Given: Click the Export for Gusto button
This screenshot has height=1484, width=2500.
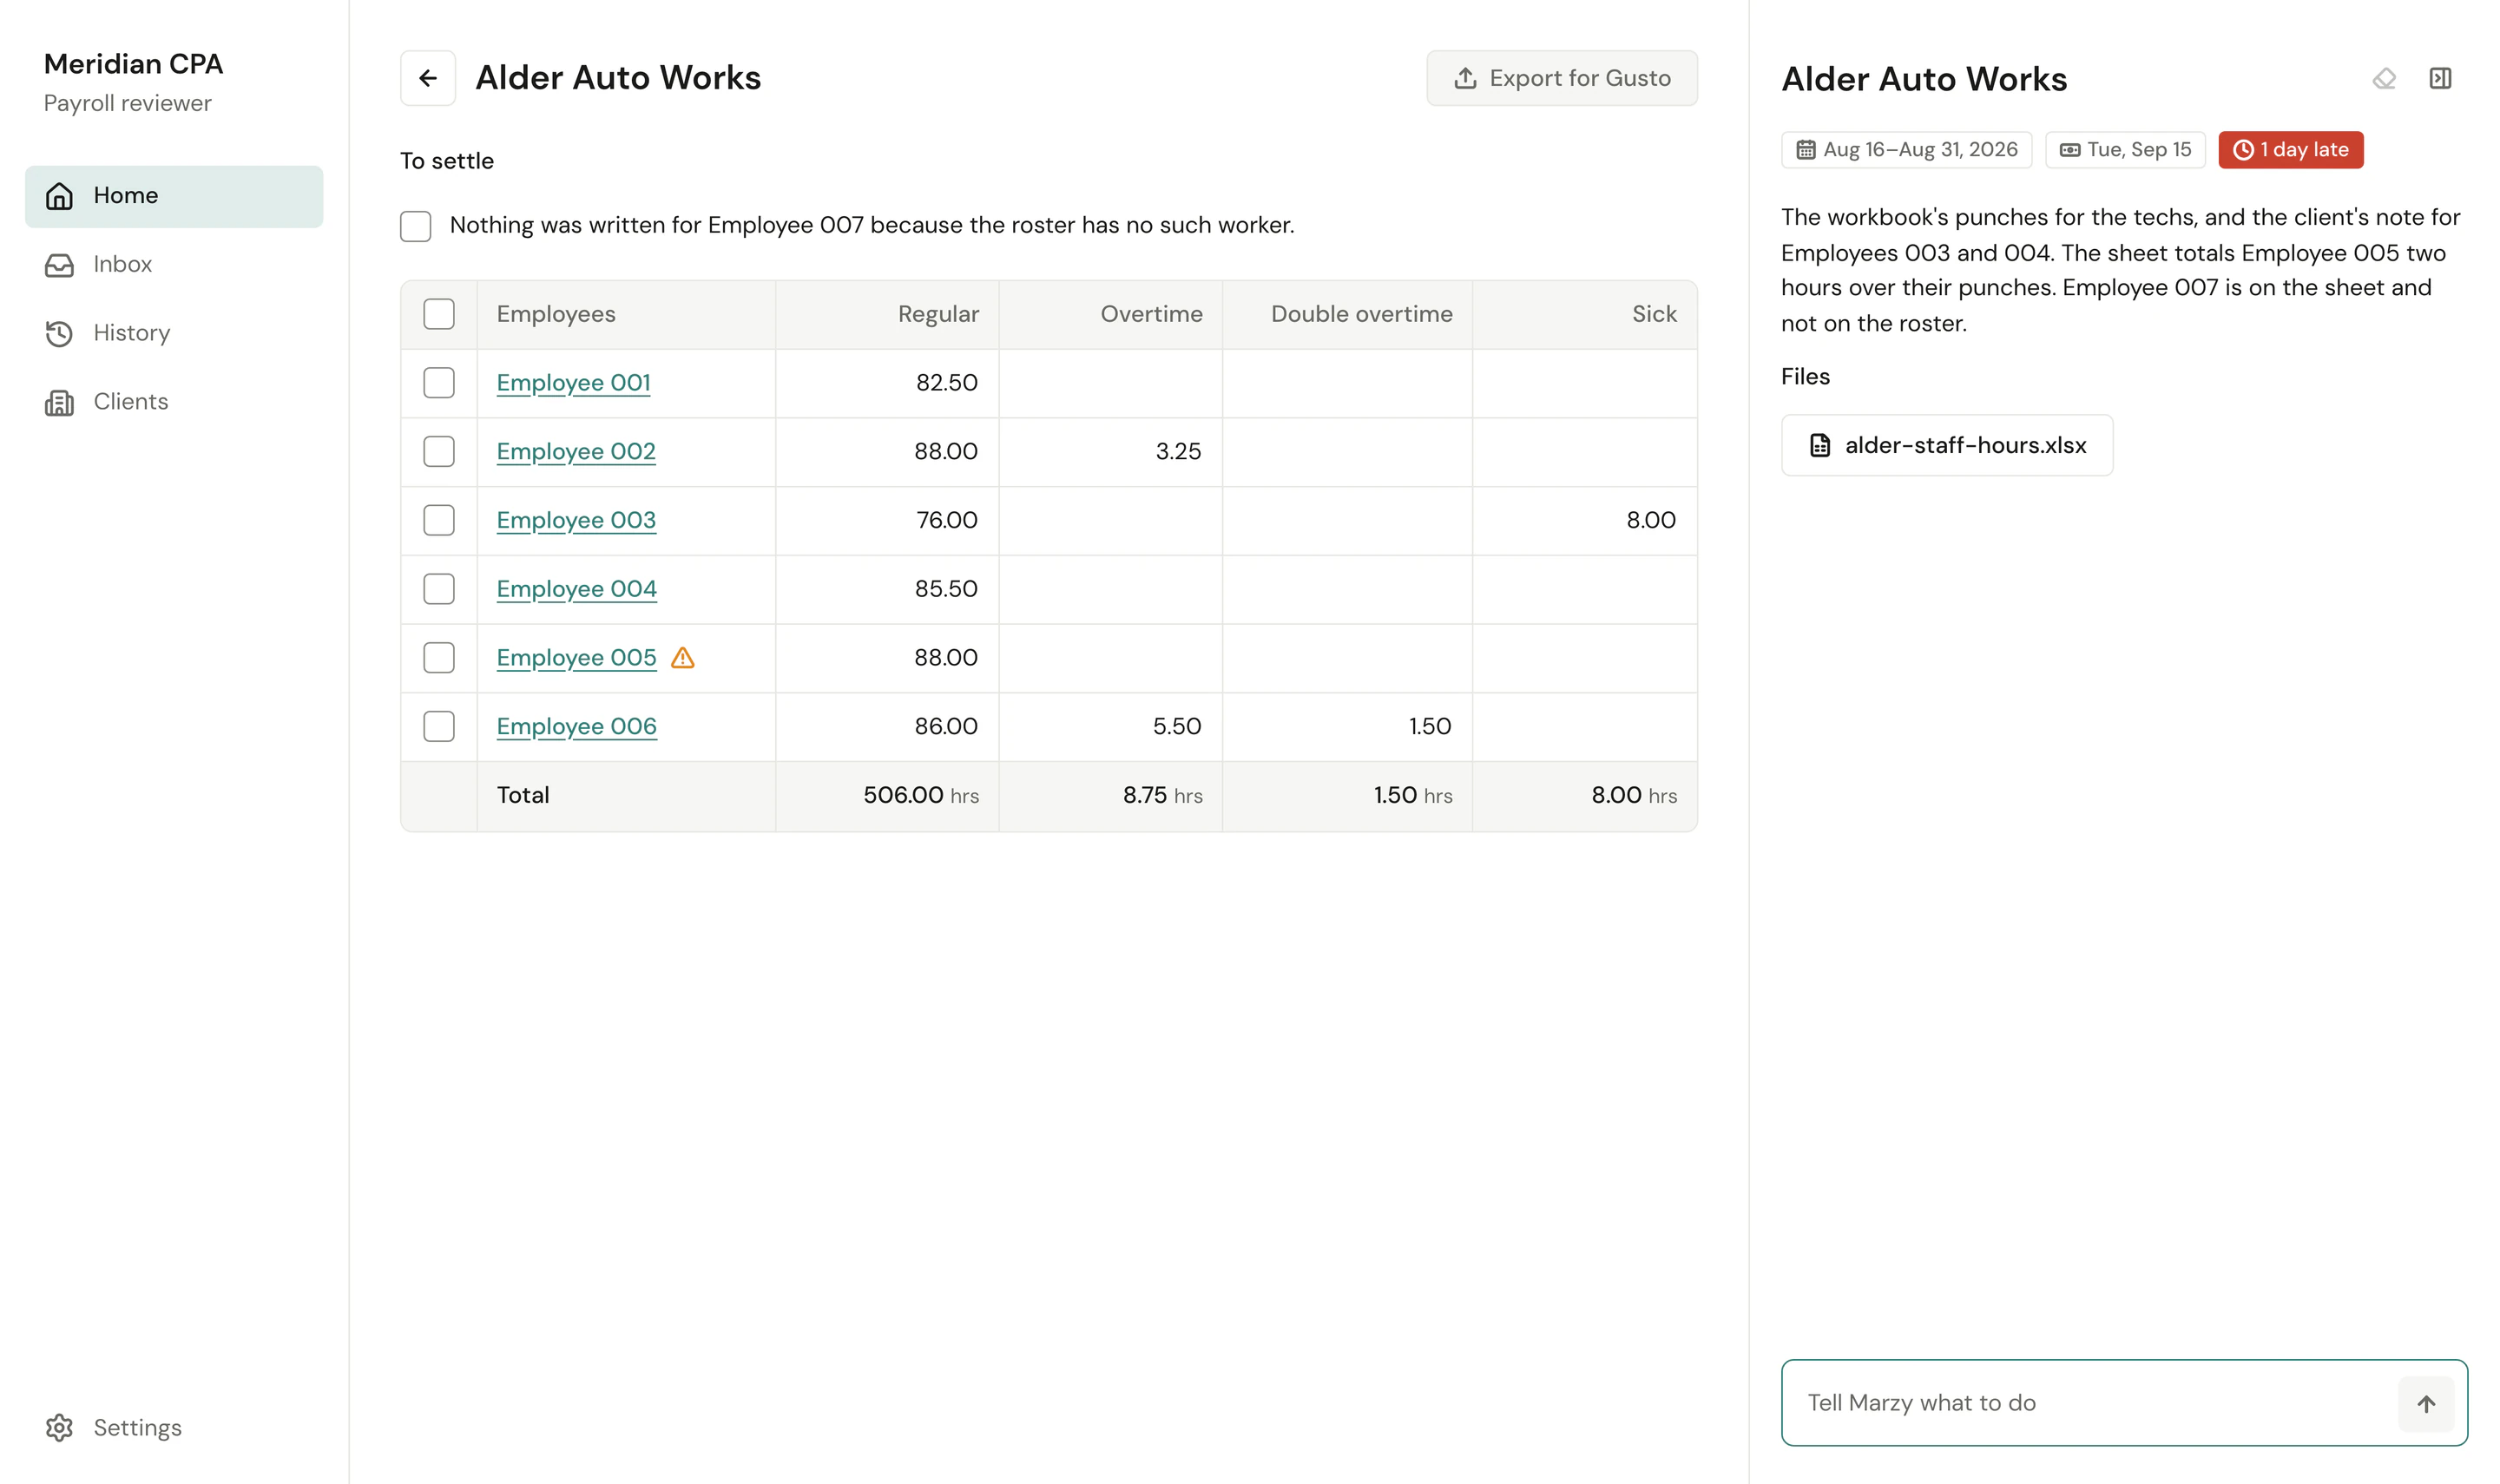Looking at the screenshot, I should coord(1562,78).
